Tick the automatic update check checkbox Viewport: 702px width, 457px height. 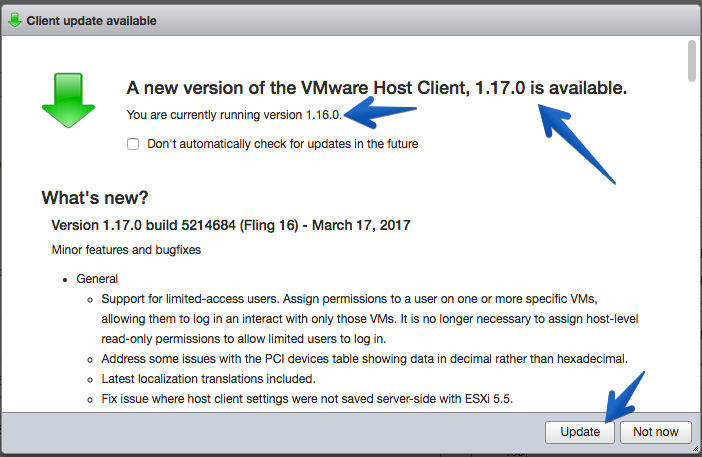pyautogui.click(x=133, y=144)
